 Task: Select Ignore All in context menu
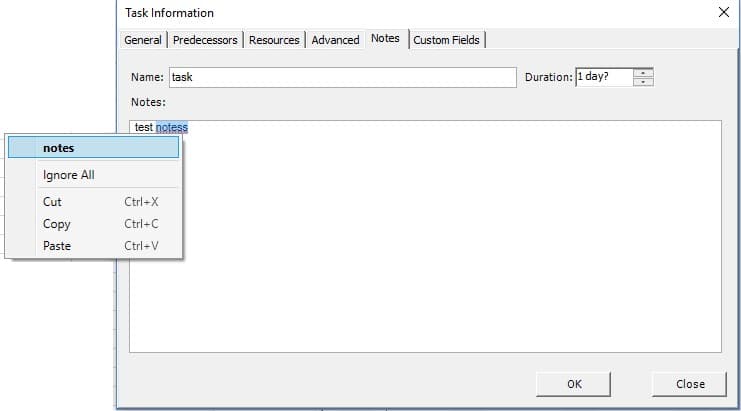click(x=94, y=175)
